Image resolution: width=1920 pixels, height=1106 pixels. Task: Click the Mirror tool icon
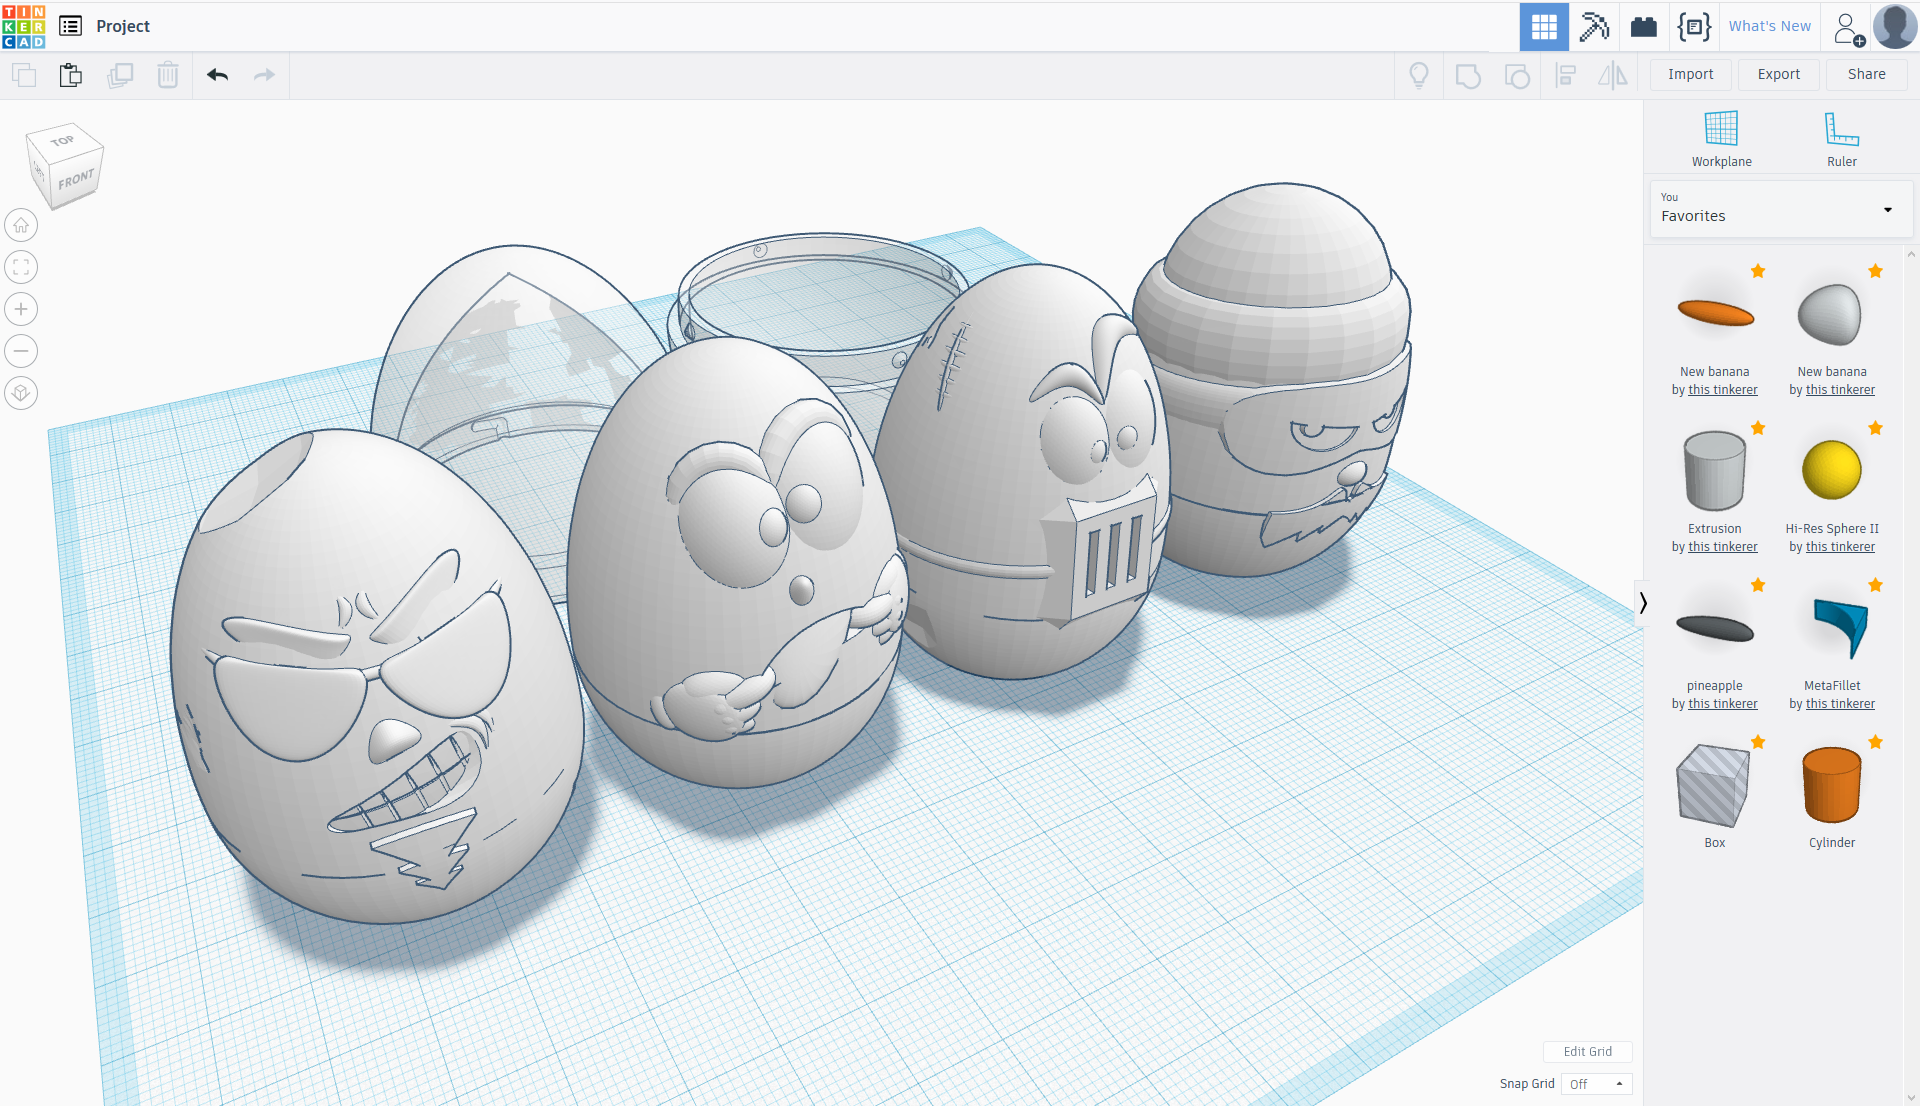coord(1613,75)
